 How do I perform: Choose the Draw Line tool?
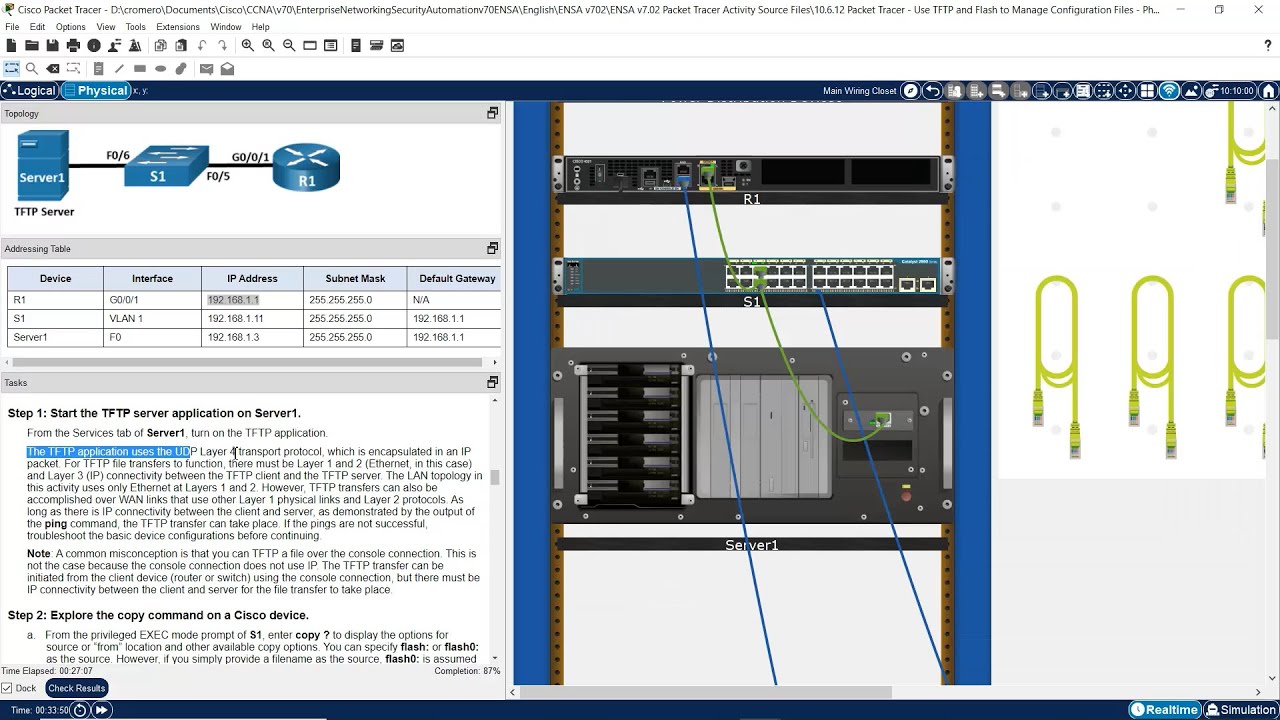(119, 69)
